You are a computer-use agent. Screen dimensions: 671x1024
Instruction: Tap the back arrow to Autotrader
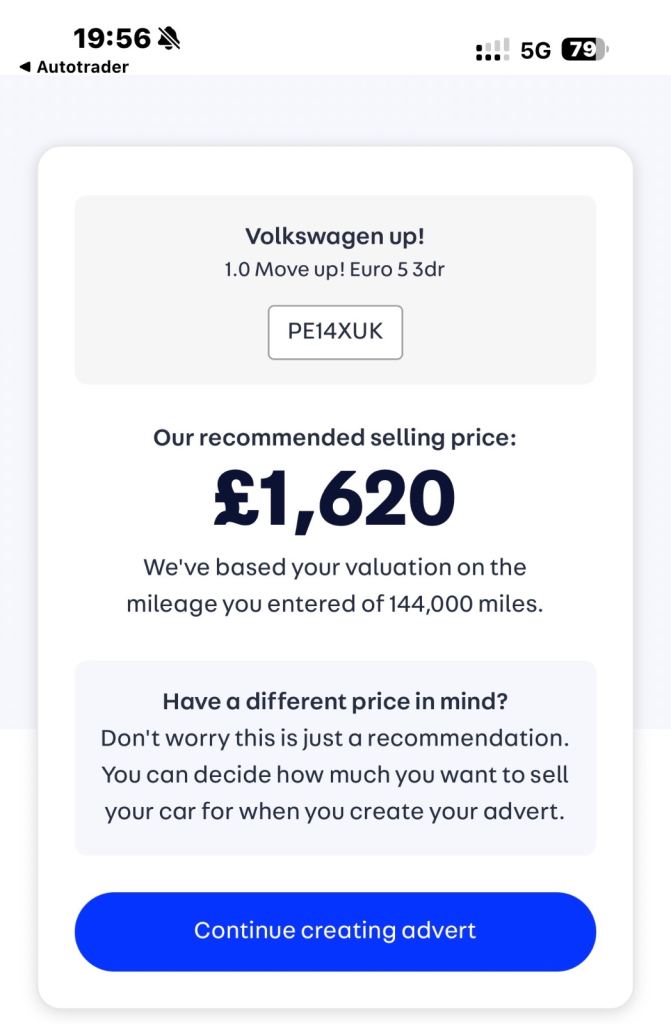click(x=25, y=67)
